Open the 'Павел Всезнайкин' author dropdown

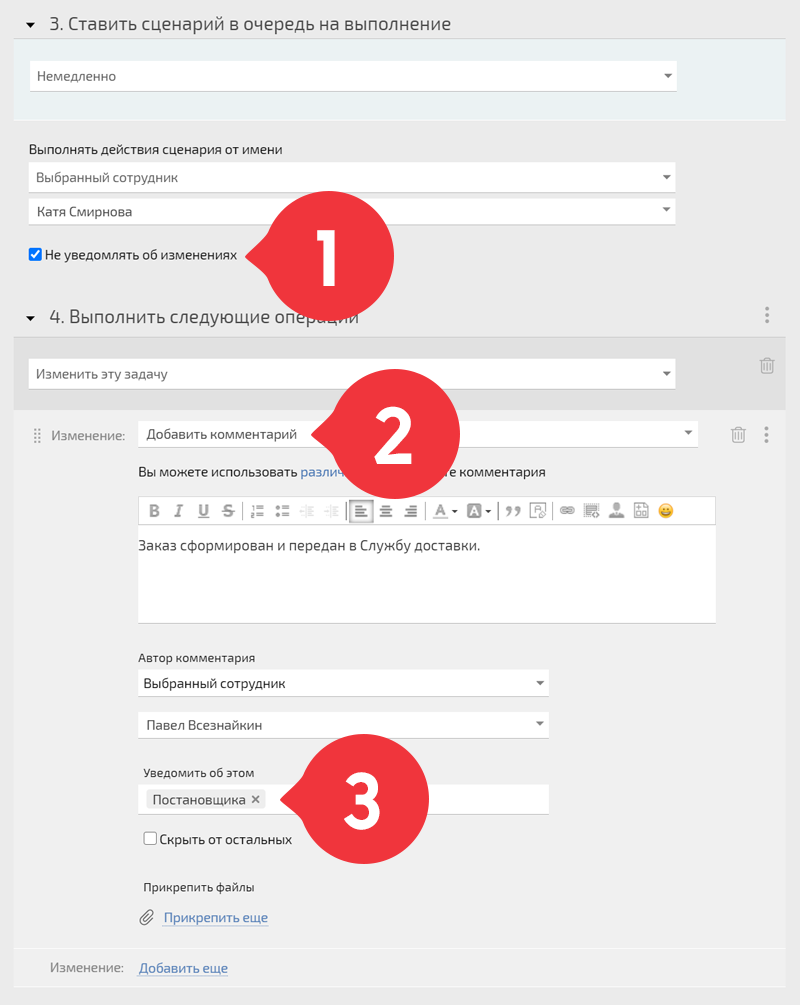click(344, 725)
